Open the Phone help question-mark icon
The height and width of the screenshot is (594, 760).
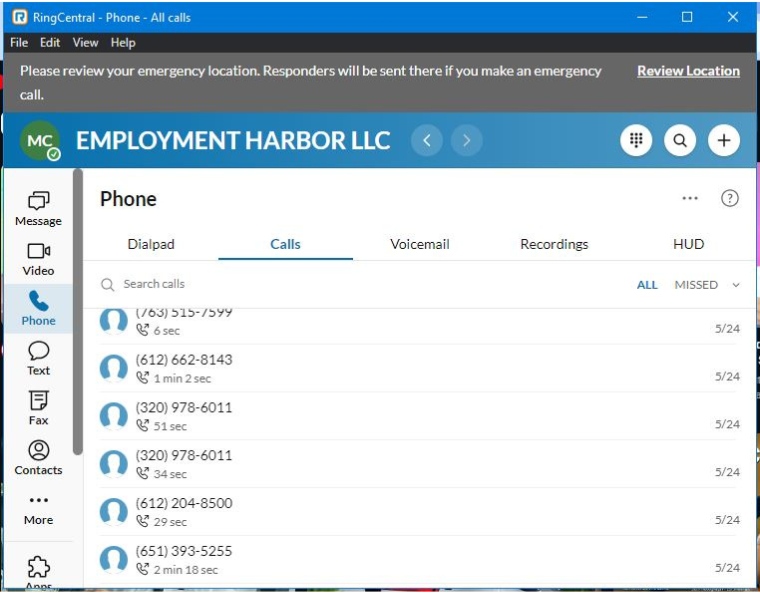tap(729, 198)
